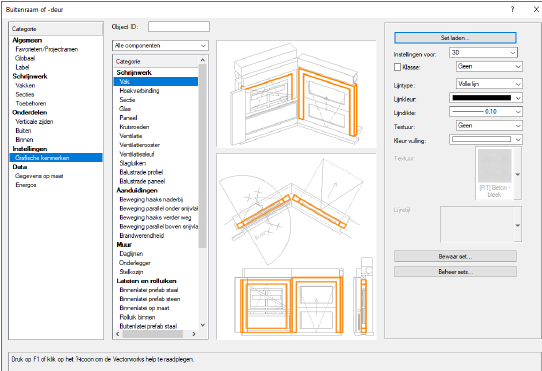The height and width of the screenshot is (371, 542).
Task: Select the Balustrade paneel component
Action: 142,181
